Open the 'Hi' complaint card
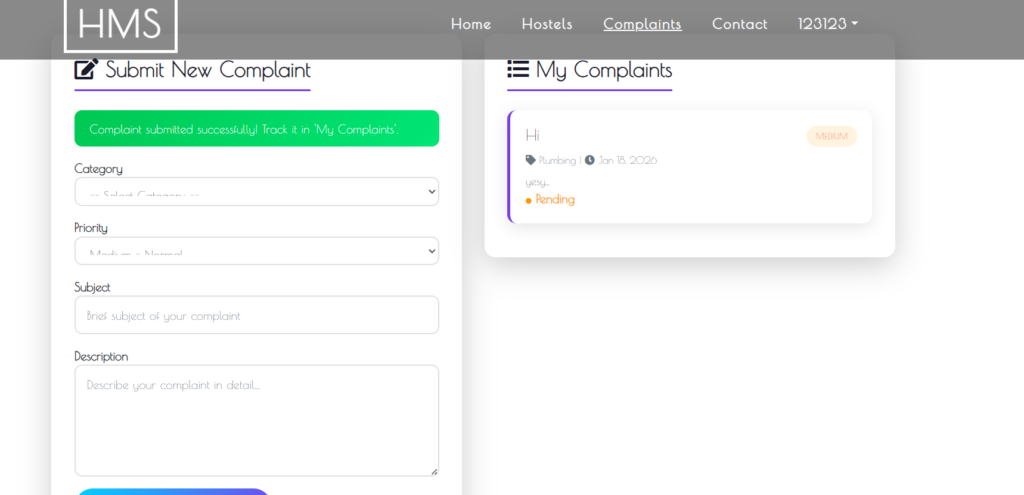This screenshot has width=1024, height=495. [x=690, y=167]
